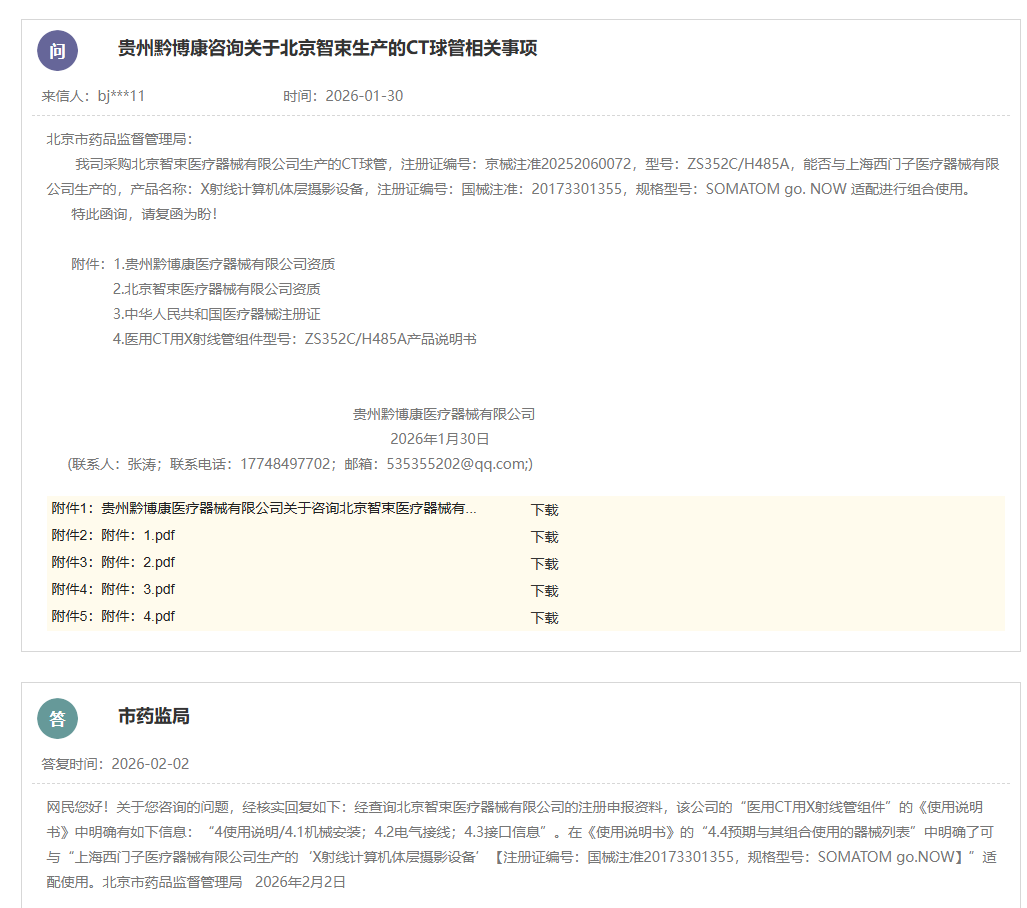Download the 附件4 file 3.pdf
1027x908 pixels.
pos(544,590)
